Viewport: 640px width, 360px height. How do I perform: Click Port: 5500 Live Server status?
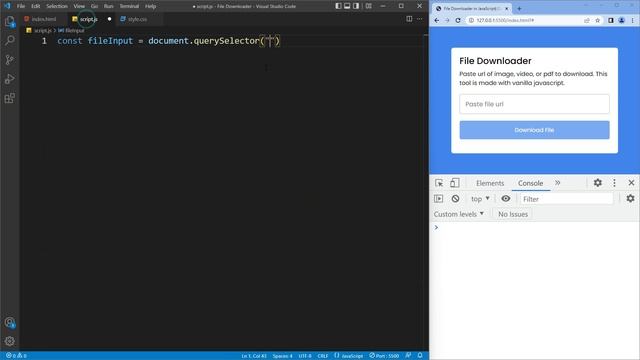[384, 356]
